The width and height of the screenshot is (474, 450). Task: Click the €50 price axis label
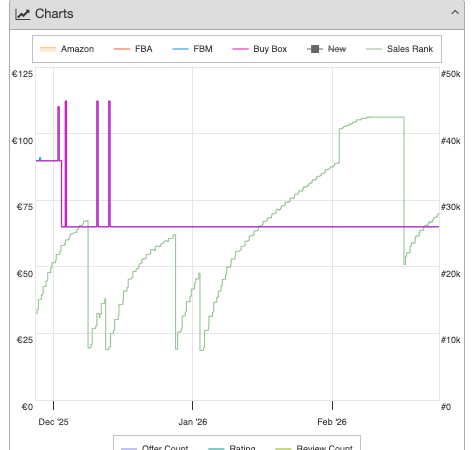coord(25,274)
